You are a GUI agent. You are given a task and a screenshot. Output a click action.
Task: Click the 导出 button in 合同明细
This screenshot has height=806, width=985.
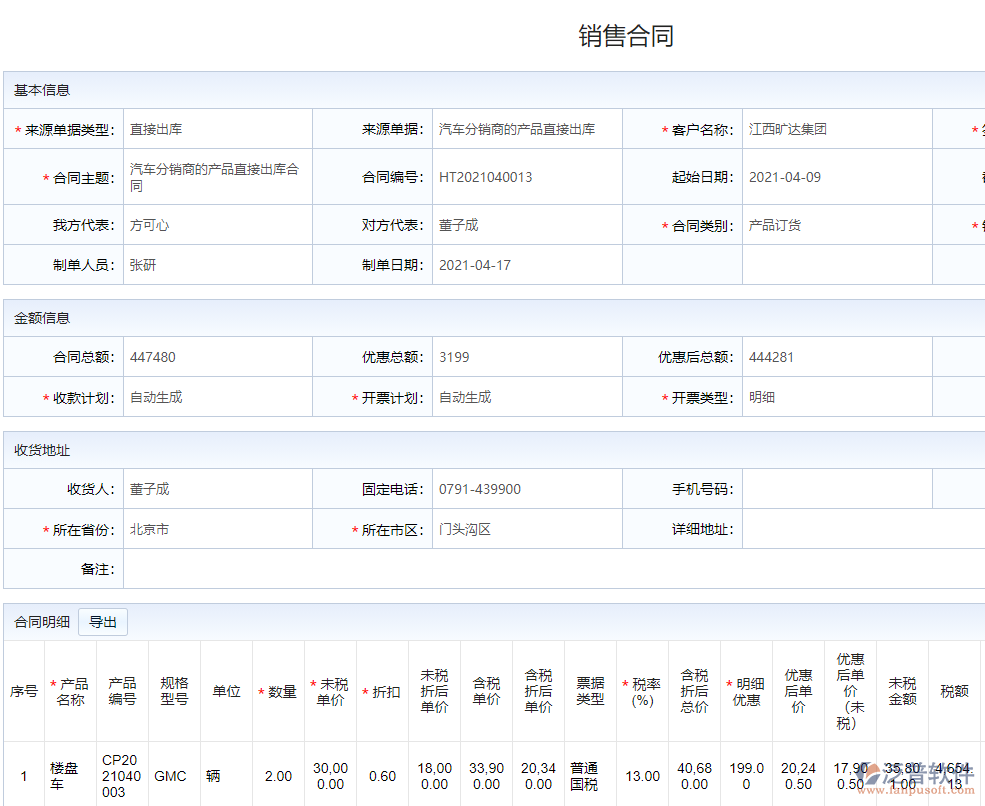[x=103, y=622]
